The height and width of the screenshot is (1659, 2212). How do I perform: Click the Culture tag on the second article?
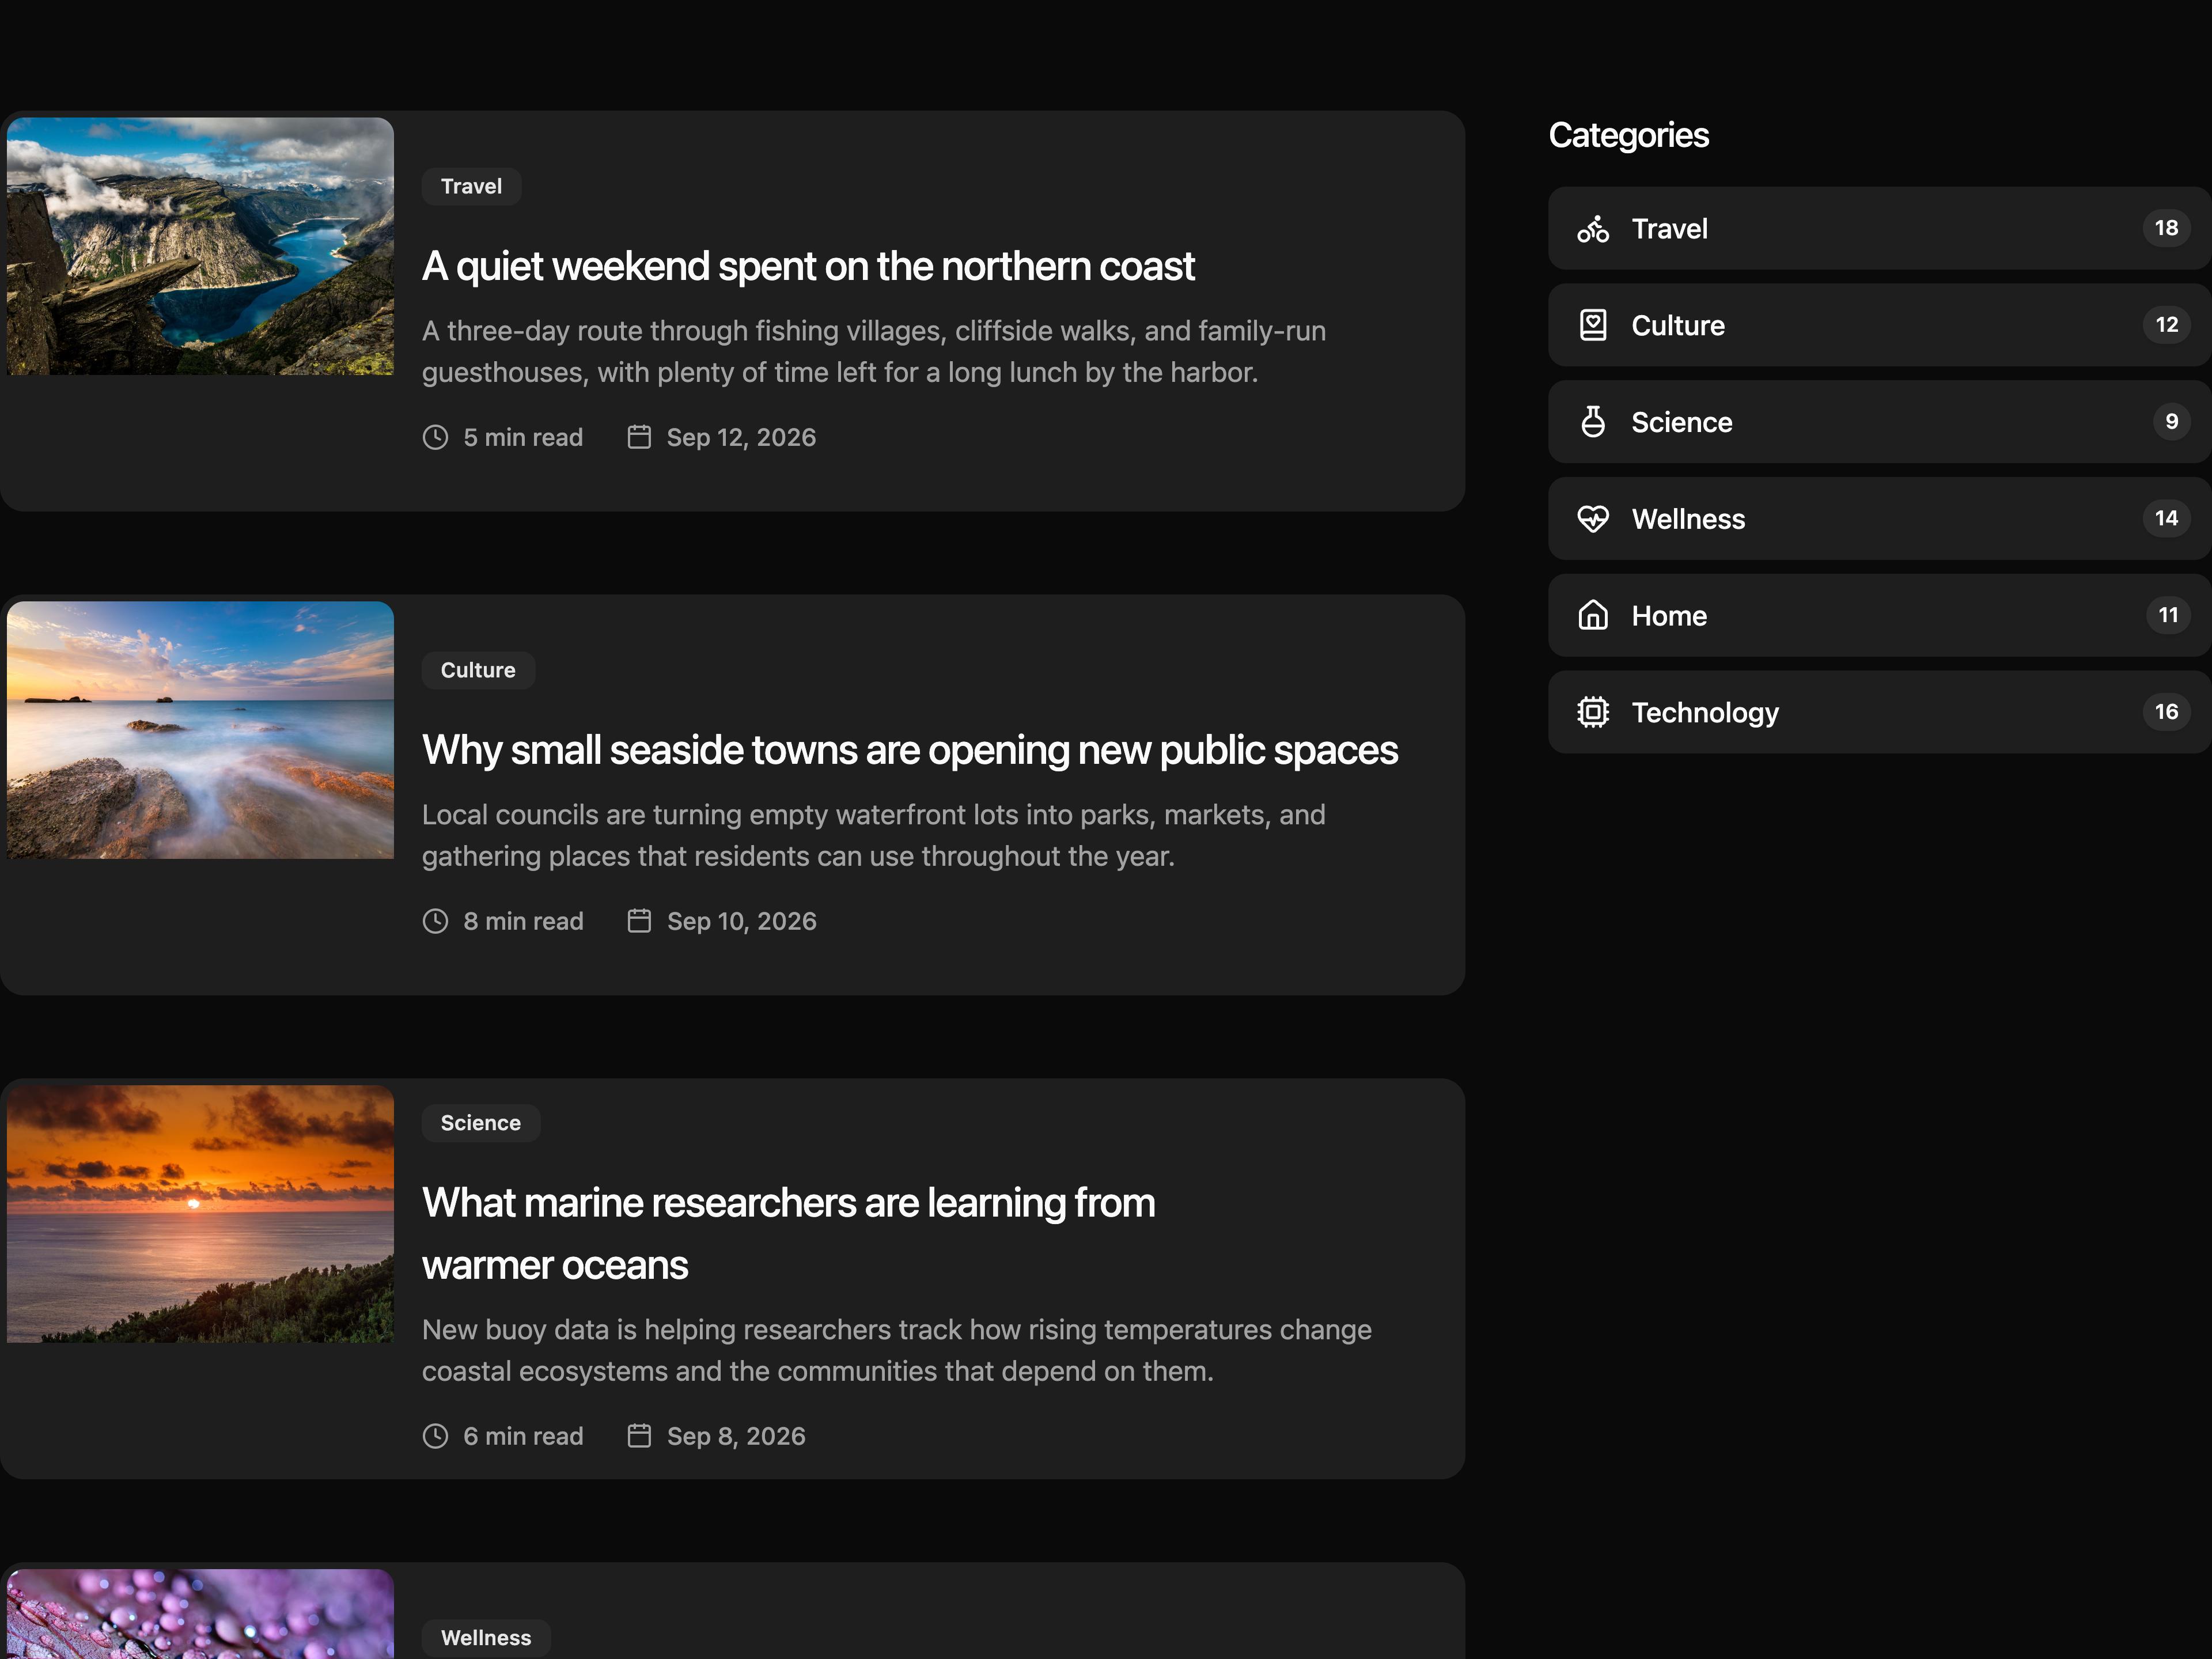tap(478, 671)
